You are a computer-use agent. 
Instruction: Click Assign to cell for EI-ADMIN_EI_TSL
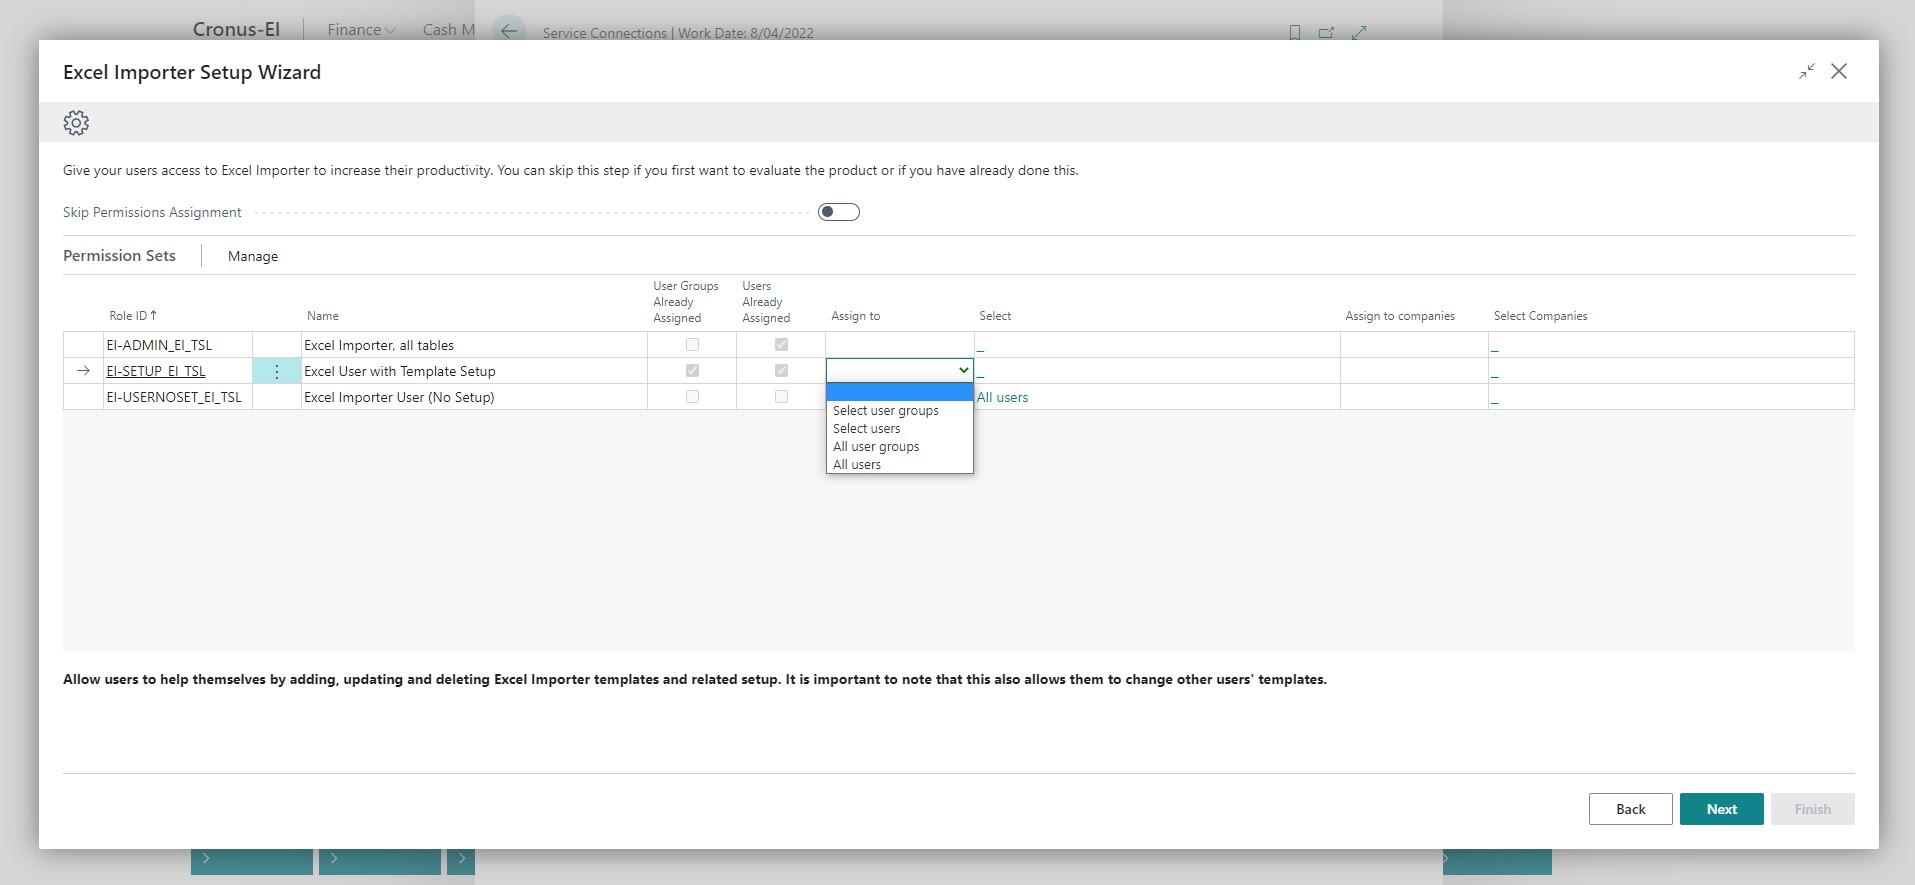pyautogui.click(x=899, y=345)
